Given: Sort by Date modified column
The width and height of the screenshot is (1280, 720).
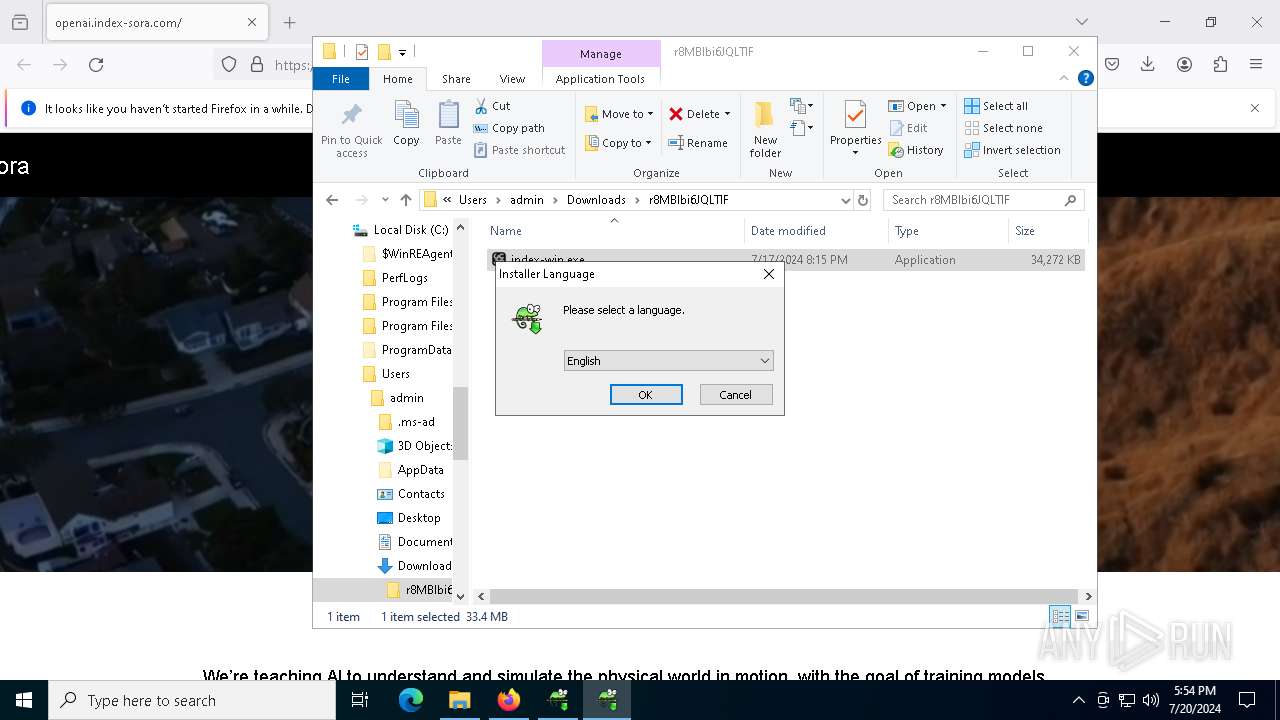Looking at the screenshot, I should tap(816, 231).
